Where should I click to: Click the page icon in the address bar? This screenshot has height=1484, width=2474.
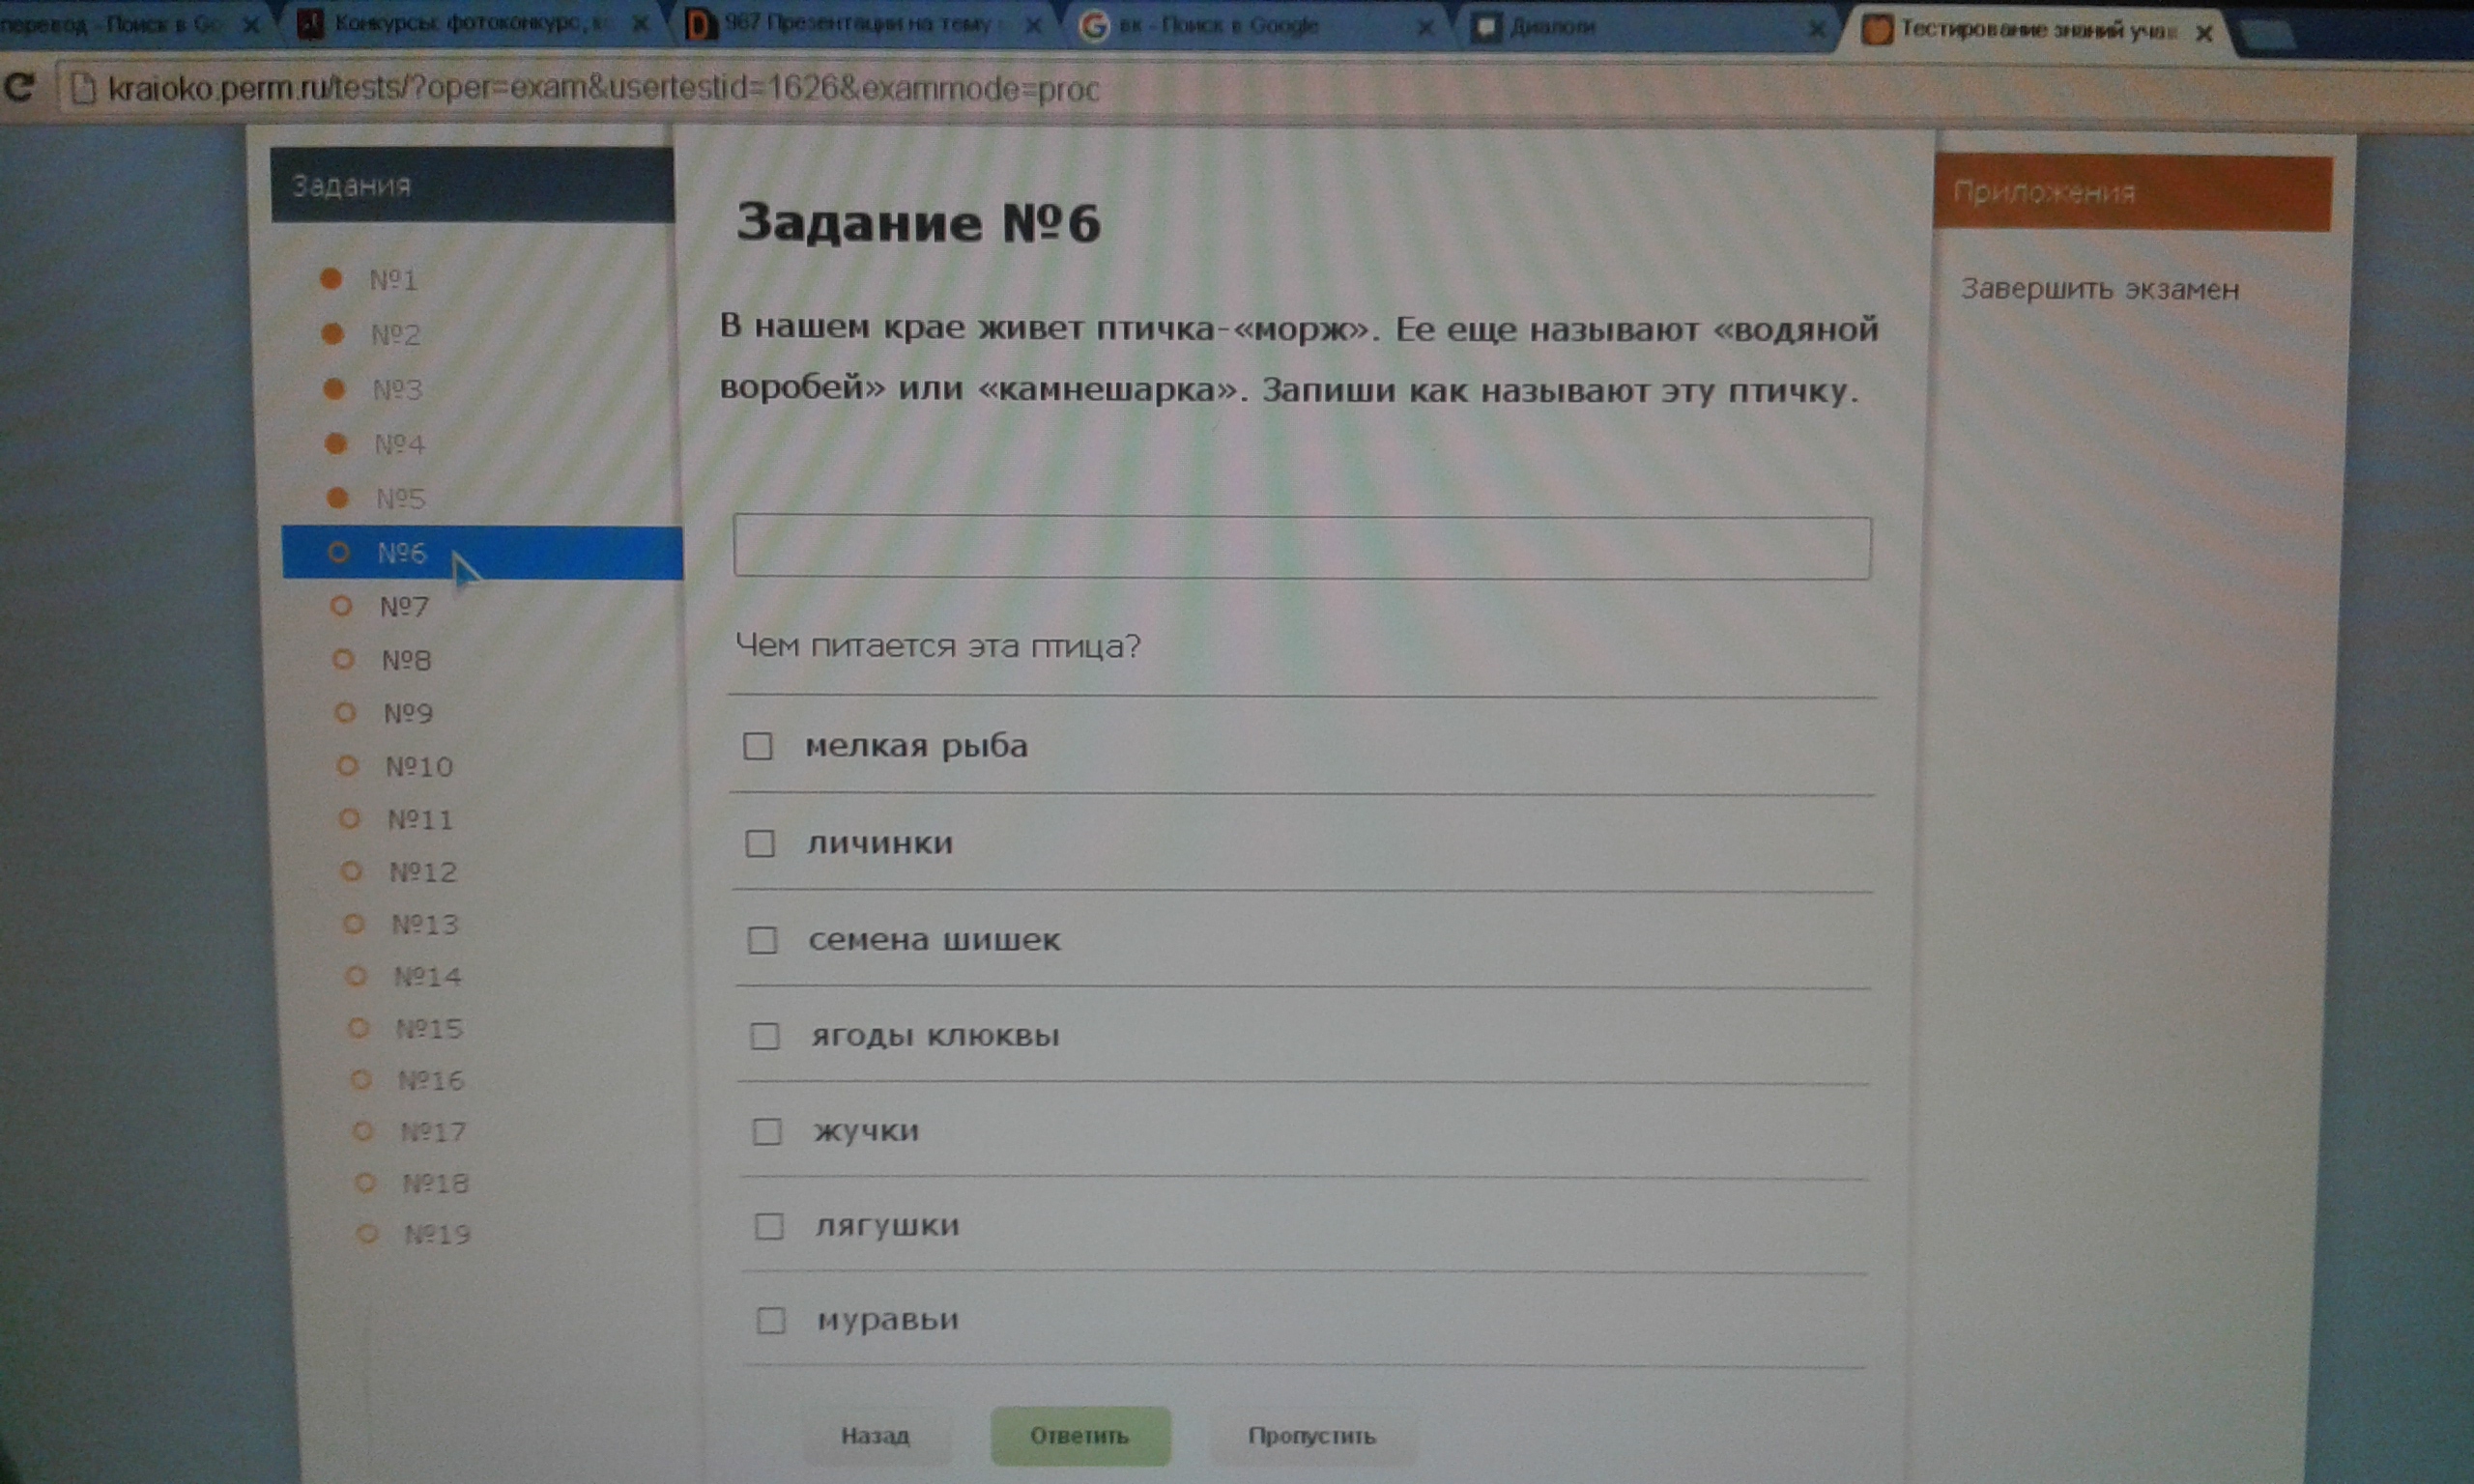(x=84, y=89)
